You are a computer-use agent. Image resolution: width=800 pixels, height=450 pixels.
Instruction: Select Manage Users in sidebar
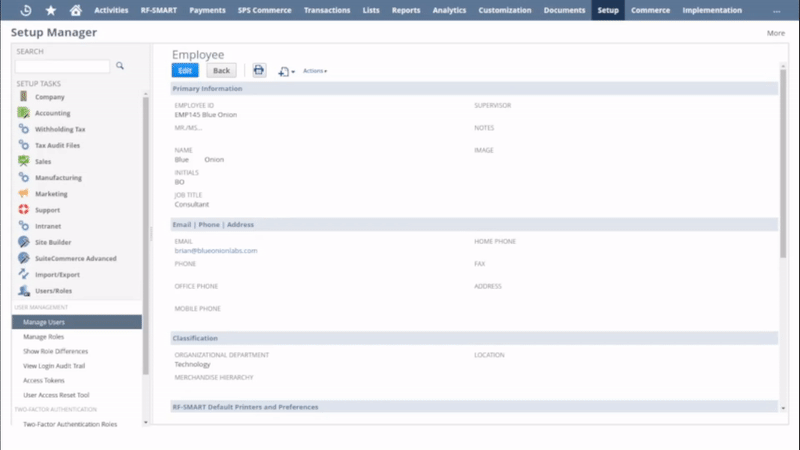[x=77, y=322]
